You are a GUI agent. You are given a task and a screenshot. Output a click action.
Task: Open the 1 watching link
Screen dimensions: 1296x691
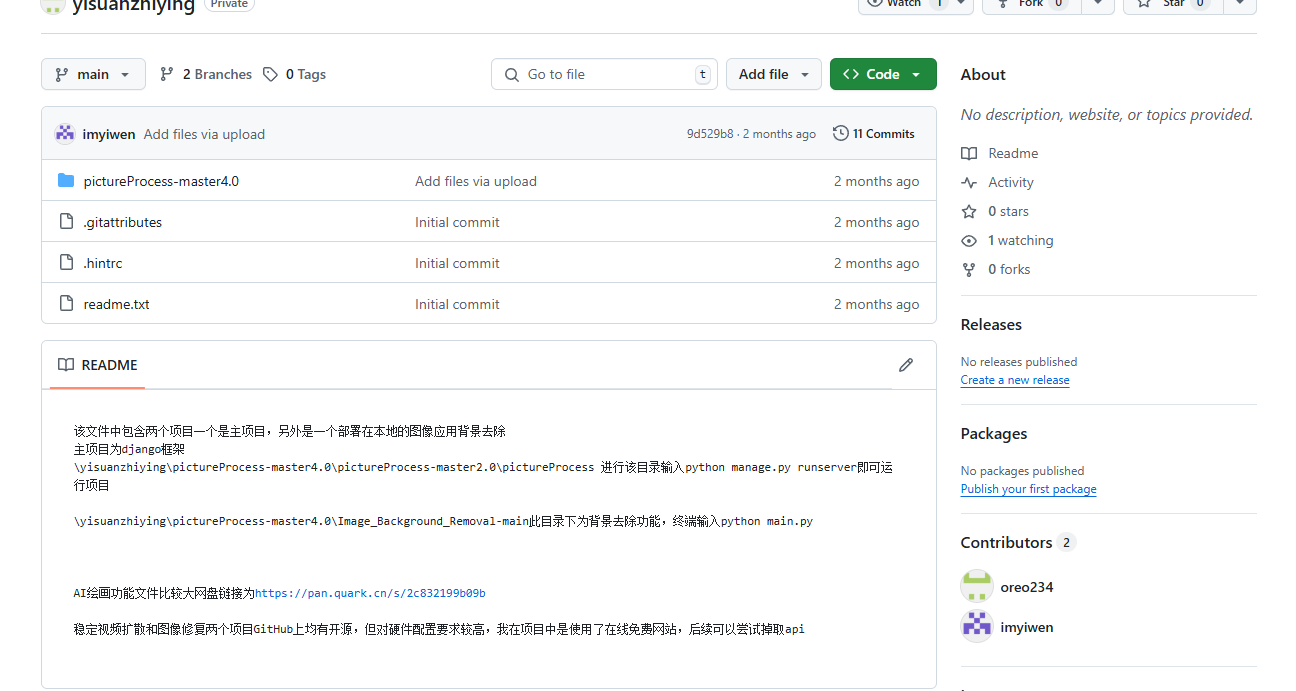coord(1020,240)
